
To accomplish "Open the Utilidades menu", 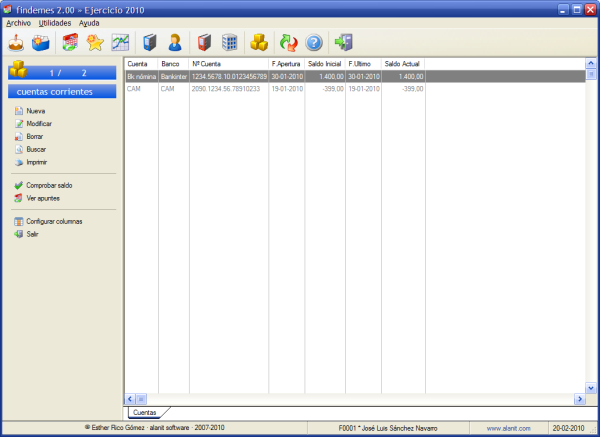I will 55,22.
